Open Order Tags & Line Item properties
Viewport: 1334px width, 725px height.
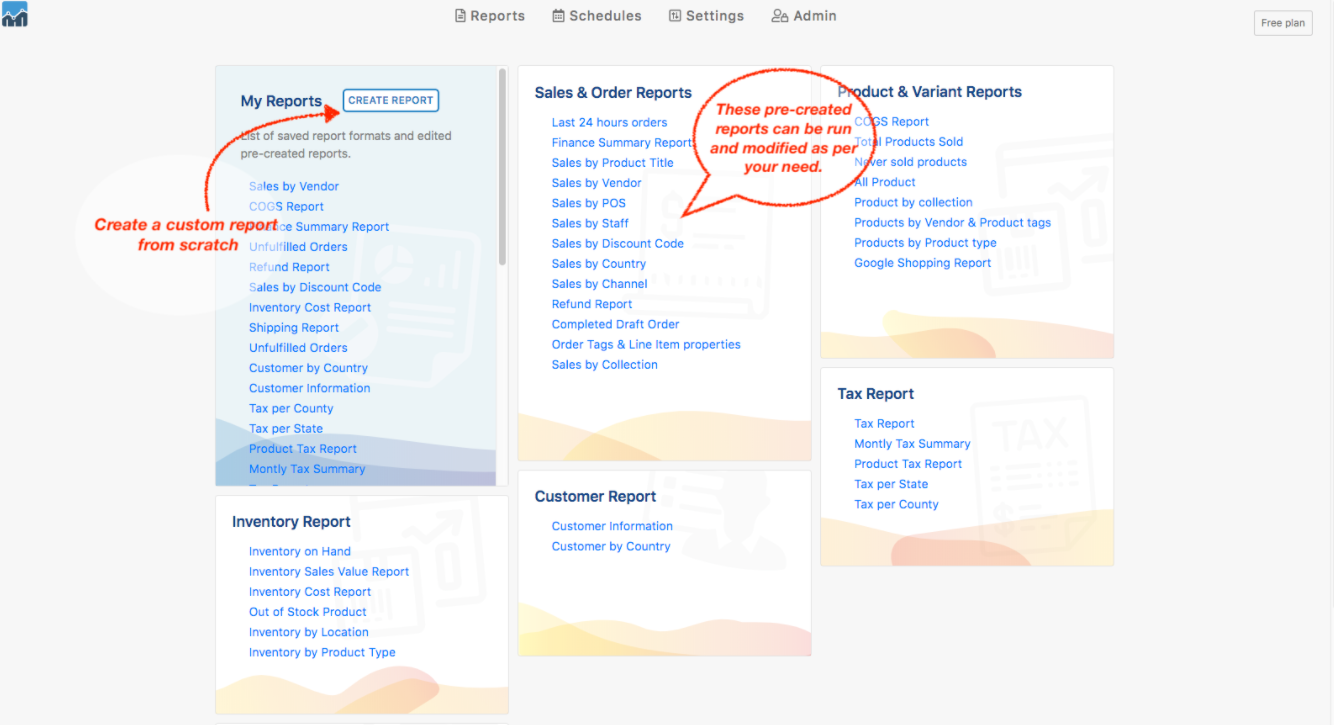[x=646, y=344]
